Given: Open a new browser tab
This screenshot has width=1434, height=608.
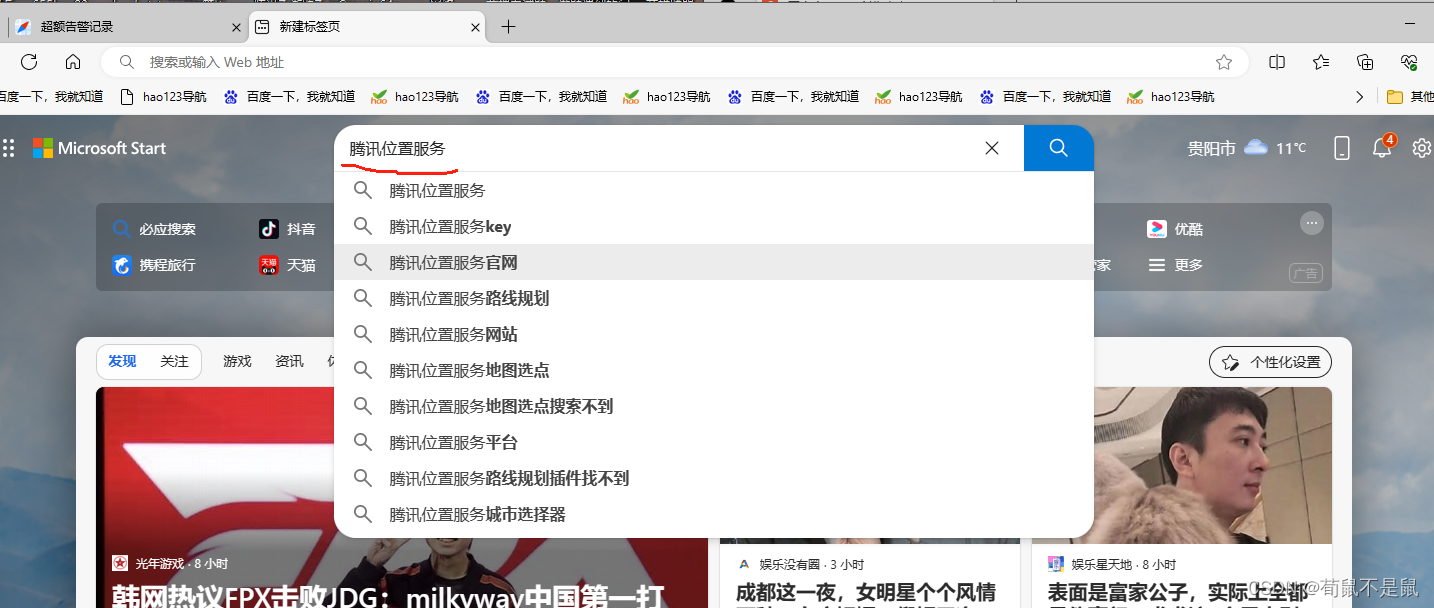Looking at the screenshot, I should click(x=508, y=27).
